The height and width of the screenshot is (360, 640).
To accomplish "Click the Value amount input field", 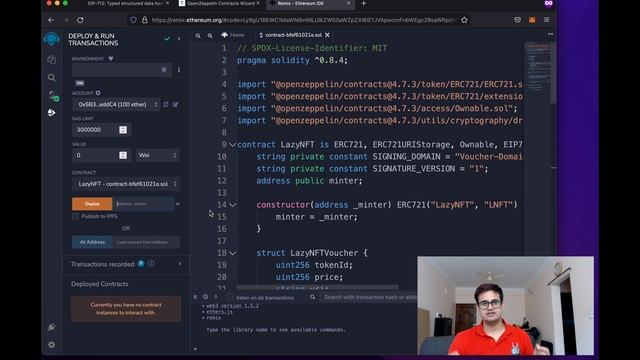I will (96, 155).
